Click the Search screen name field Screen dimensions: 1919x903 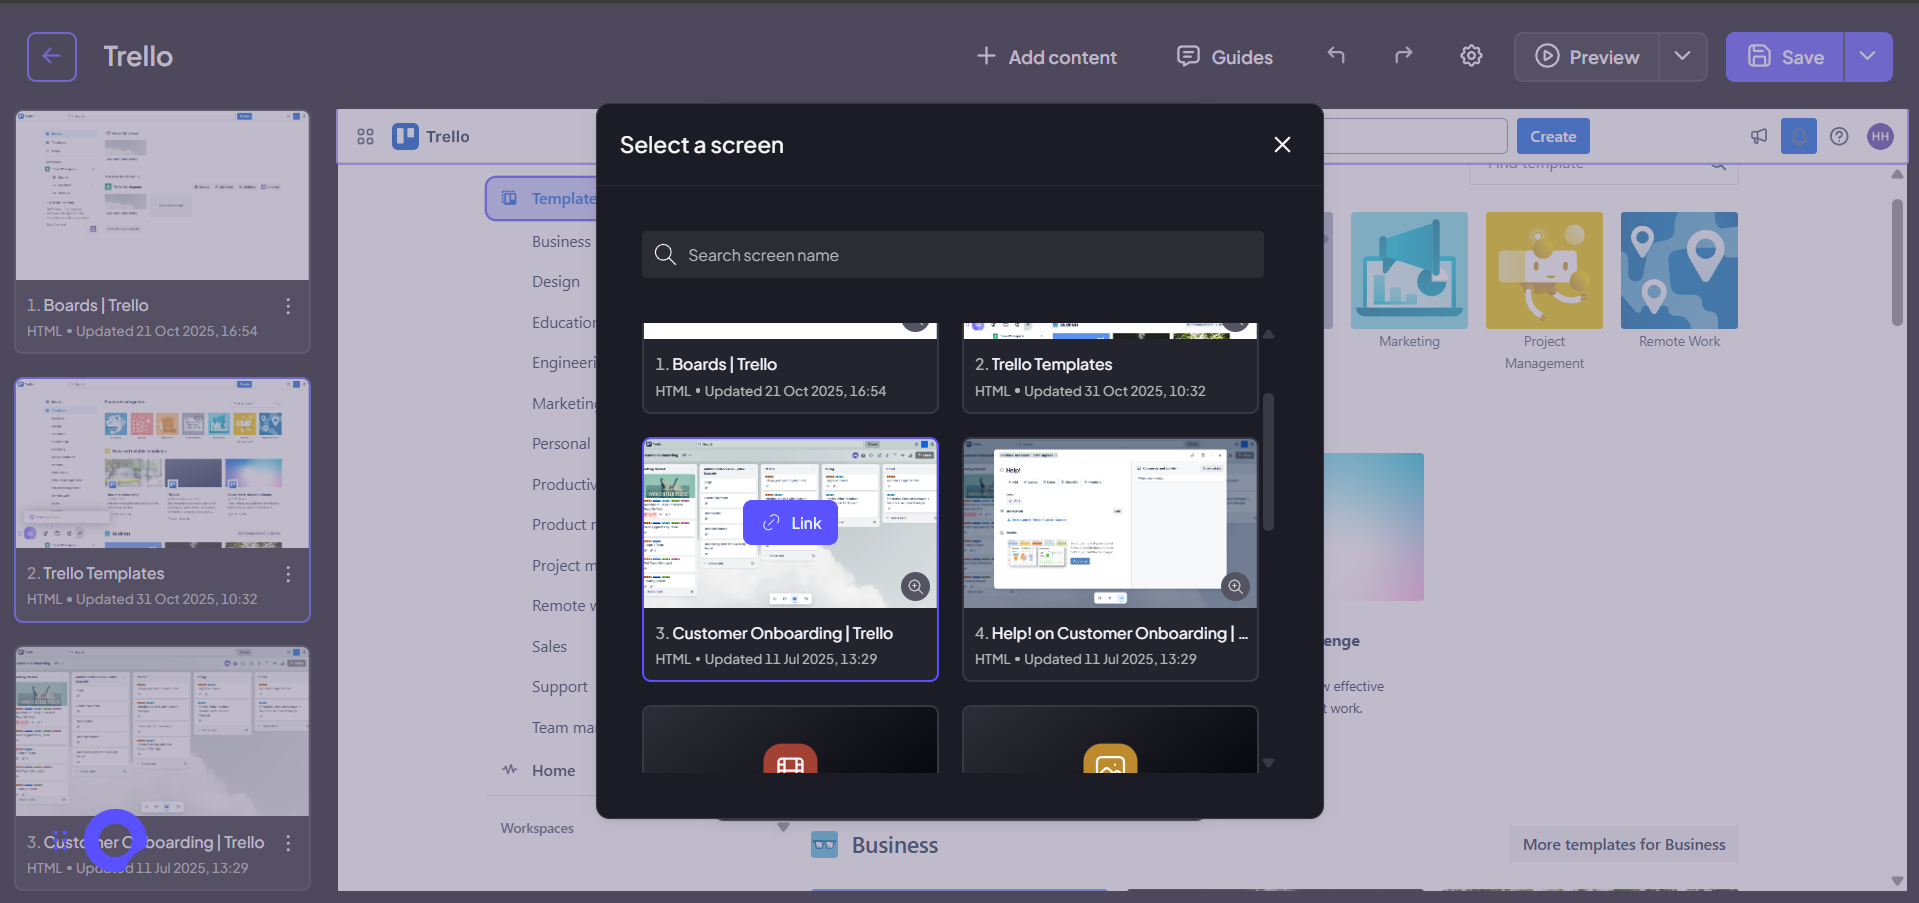click(x=953, y=255)
